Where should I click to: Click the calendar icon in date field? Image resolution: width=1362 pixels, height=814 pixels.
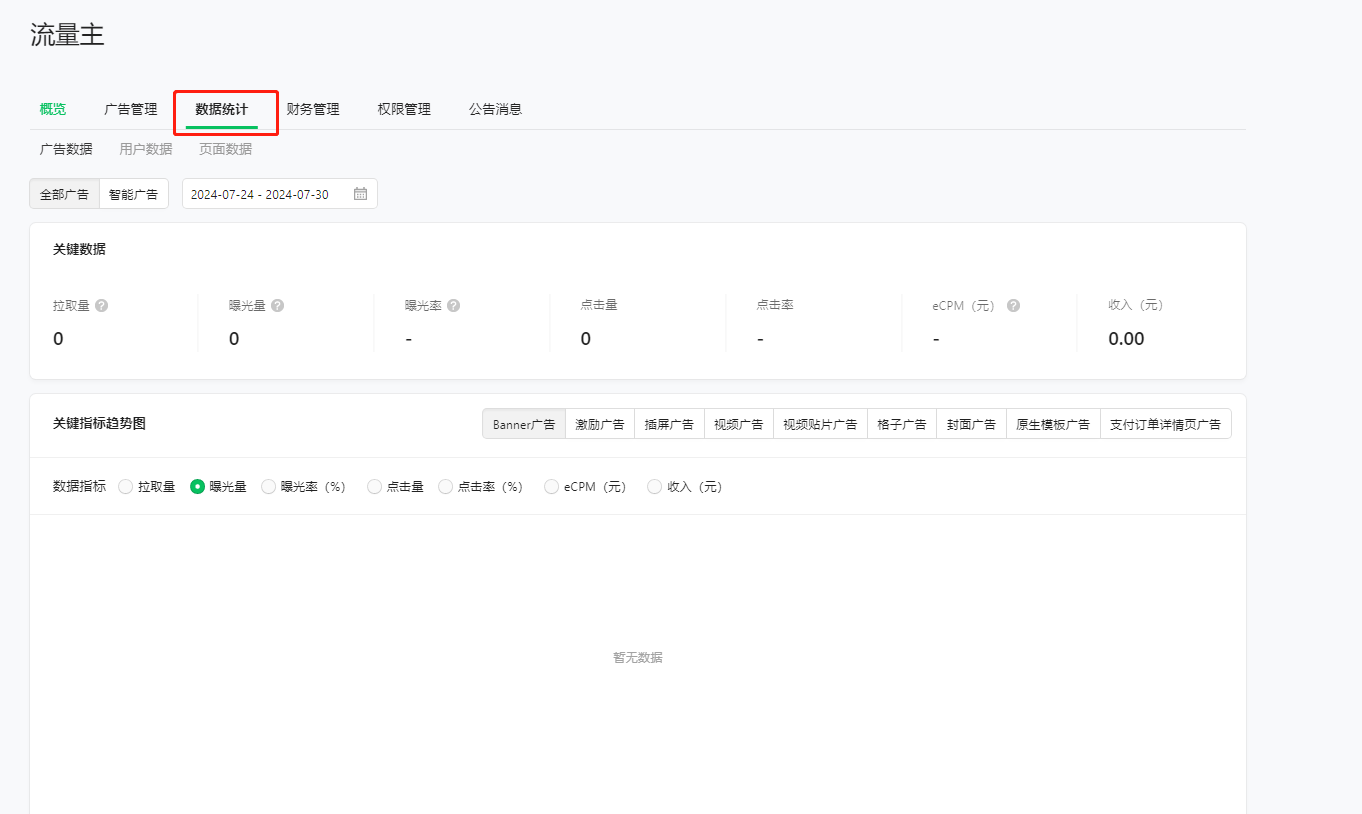[360, 194]
